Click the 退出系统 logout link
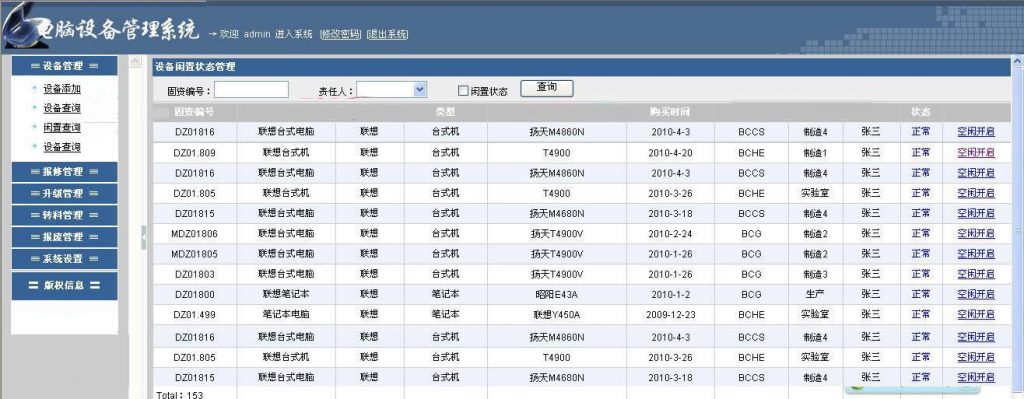This screenshot has height=399, width=1024. (x=387, y=34)
